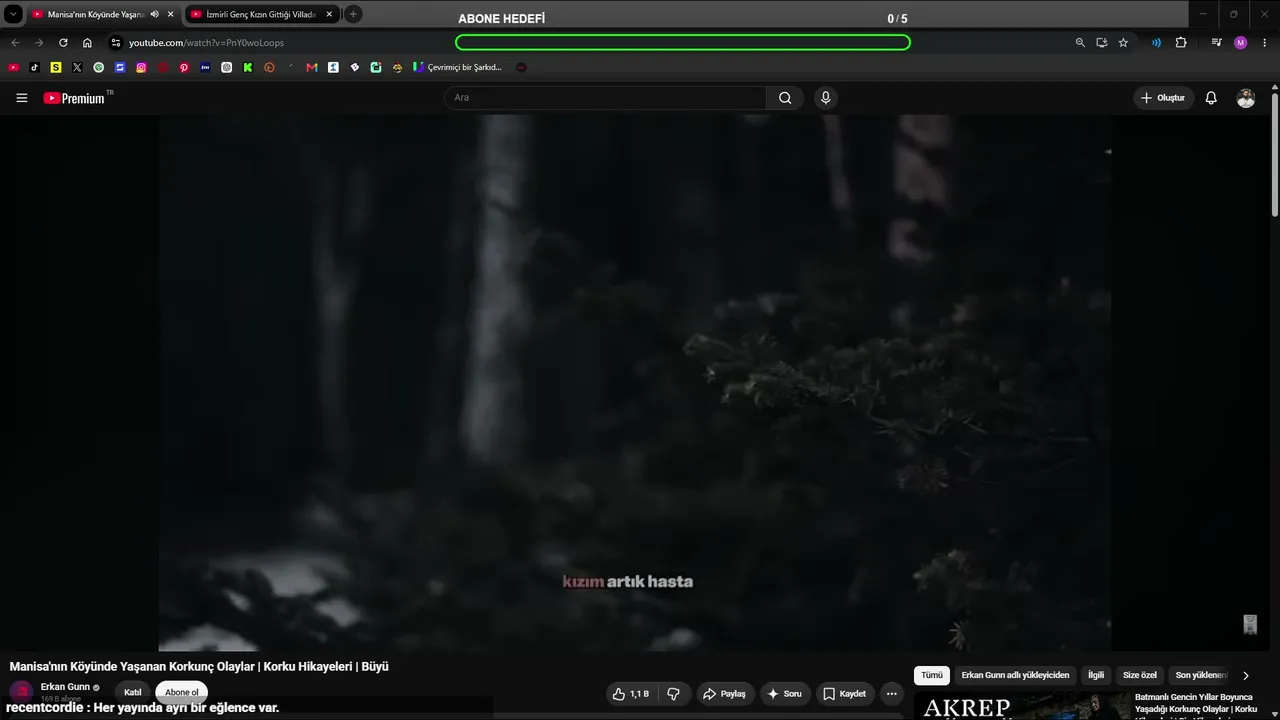Open Batmanlı Gencin recommended video title

(x=1195, y=703)
